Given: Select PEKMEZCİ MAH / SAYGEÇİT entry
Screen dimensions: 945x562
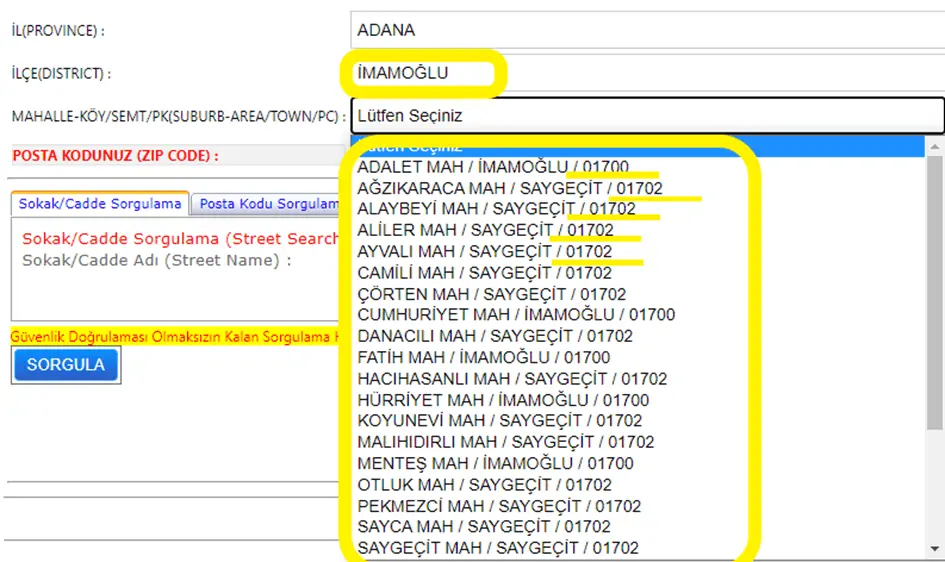Looking at the screenshot, I should pyautogui.click(x=499, y=506).
